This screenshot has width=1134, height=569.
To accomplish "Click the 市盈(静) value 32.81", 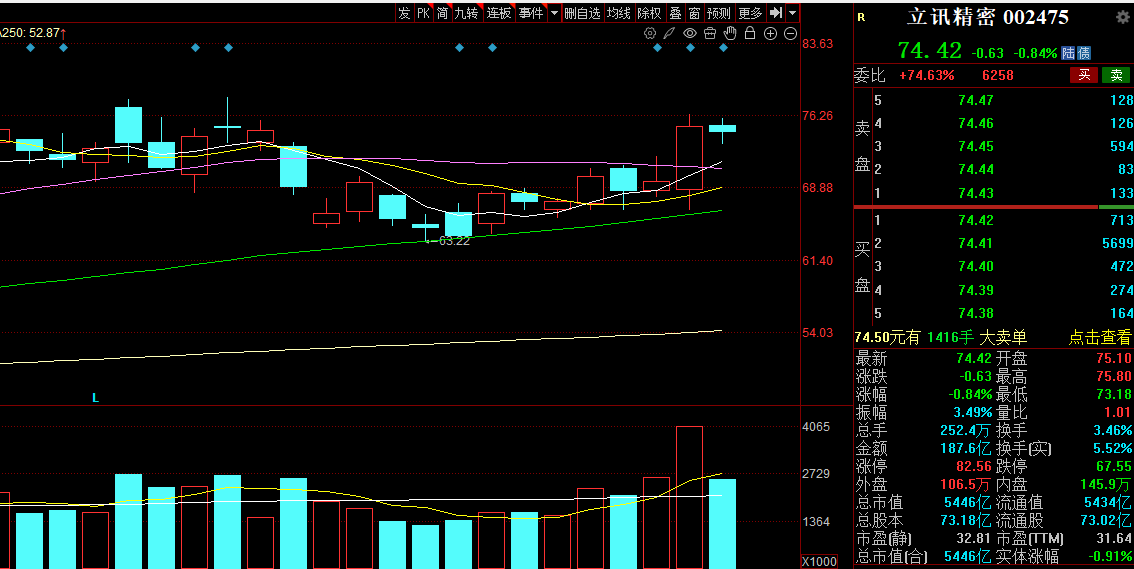I will coord(974,539).
